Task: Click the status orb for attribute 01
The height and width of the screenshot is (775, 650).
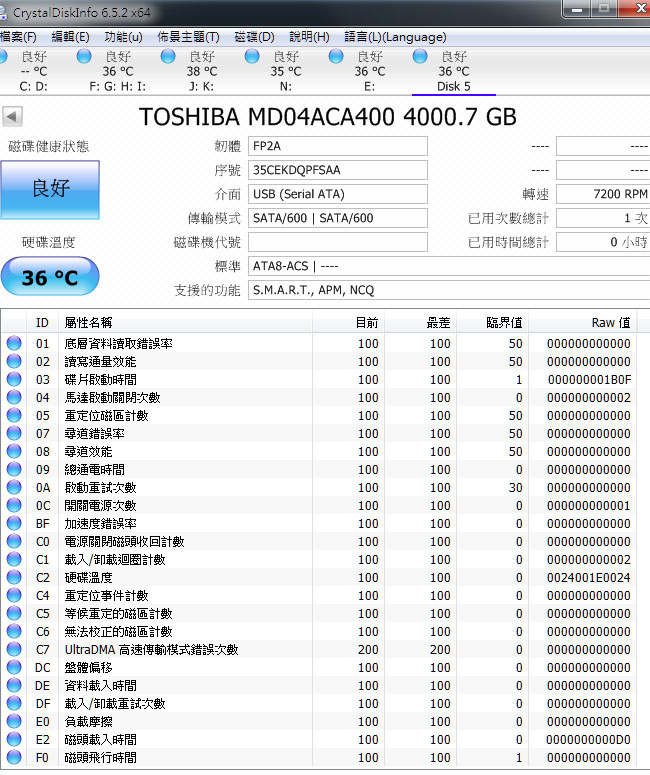Action: pos(14,344)
